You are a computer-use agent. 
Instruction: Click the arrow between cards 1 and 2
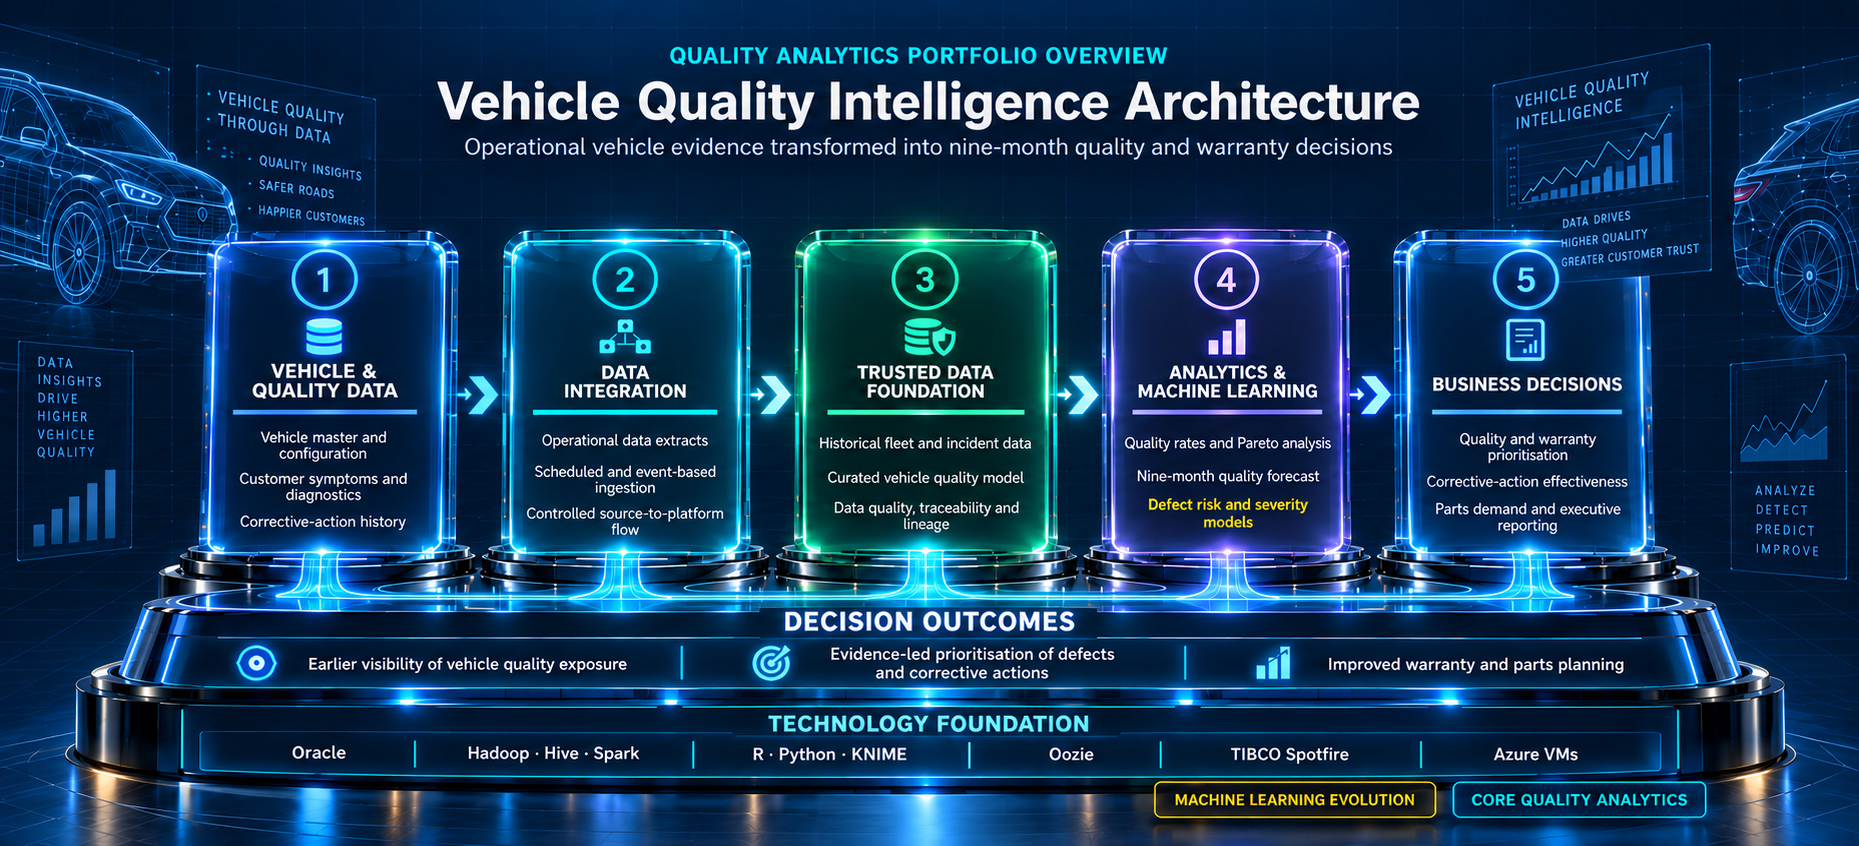tap(480, 394)
